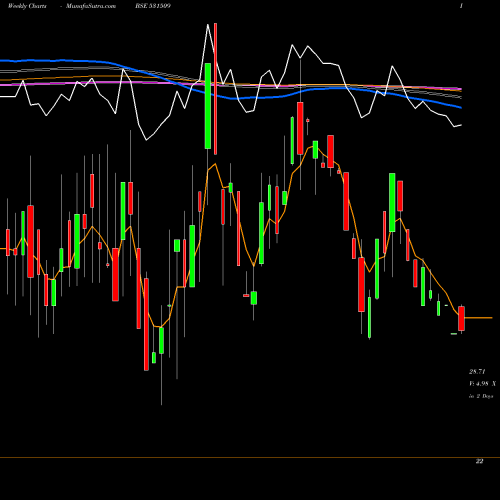
Task: Click the "22" axis price label
Action: [x=479, y=461]
